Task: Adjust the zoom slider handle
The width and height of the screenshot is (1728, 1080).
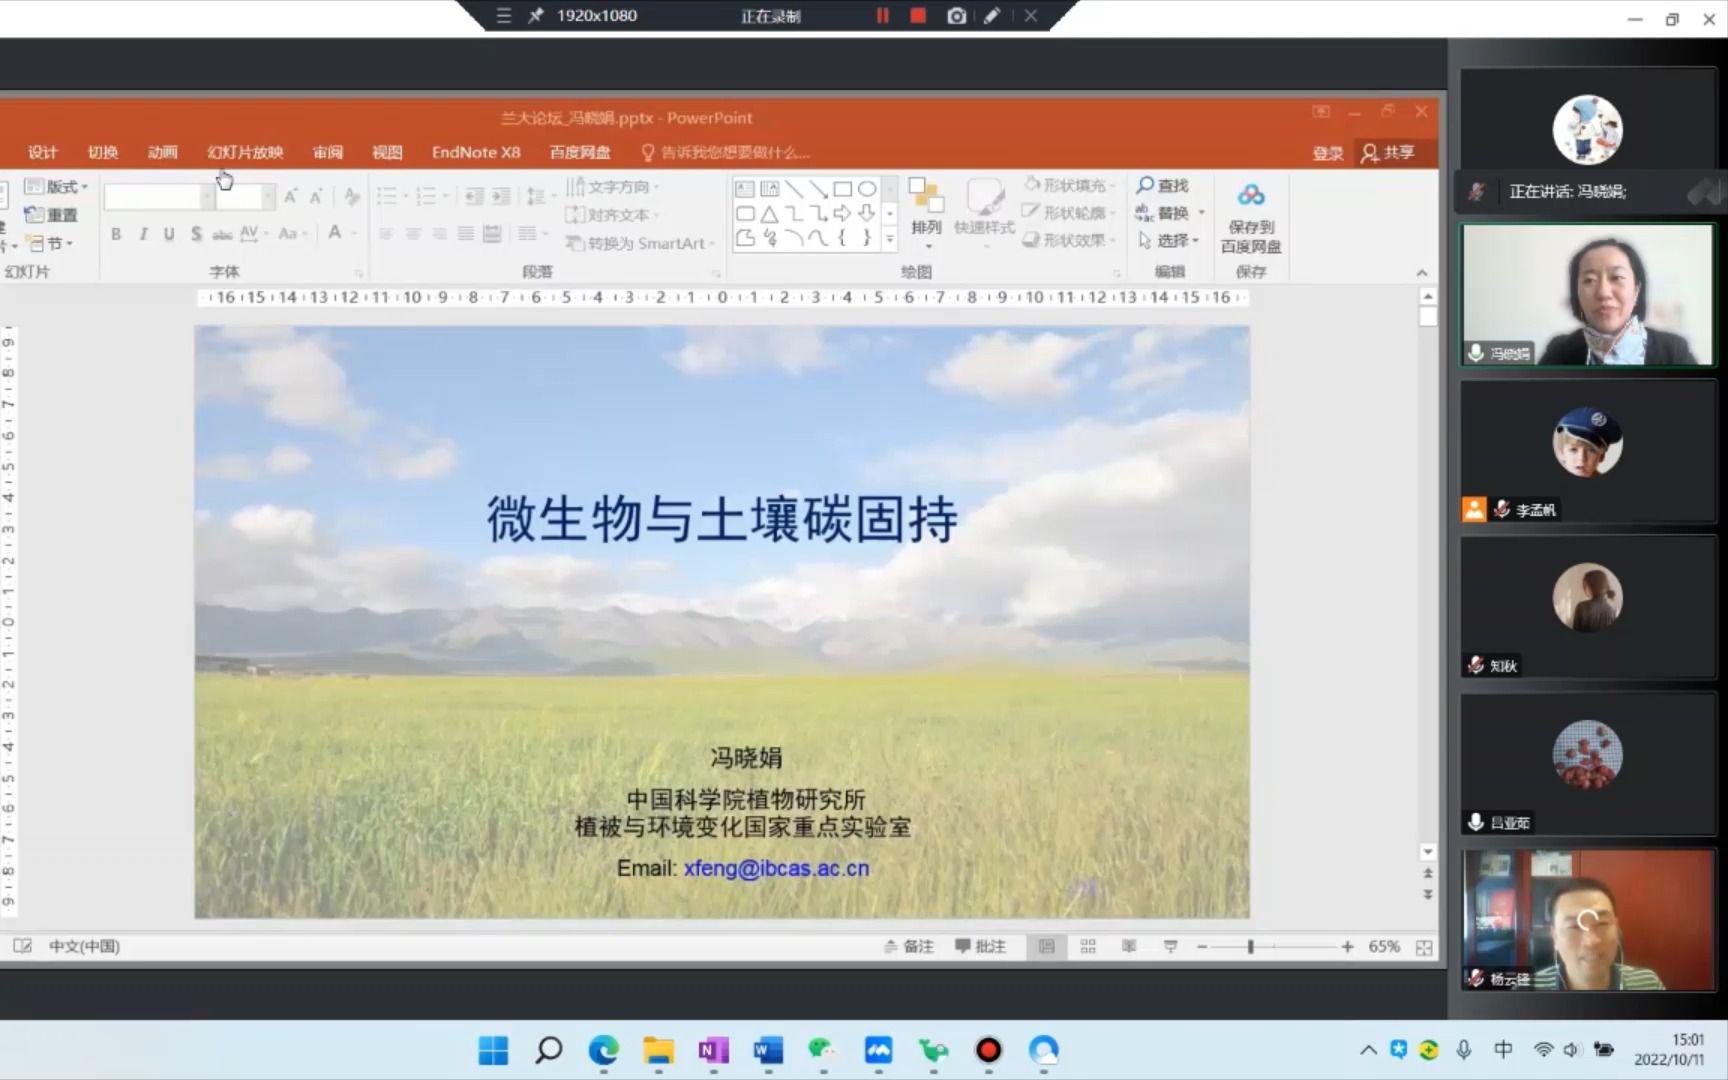Action: pos(1250,946)
